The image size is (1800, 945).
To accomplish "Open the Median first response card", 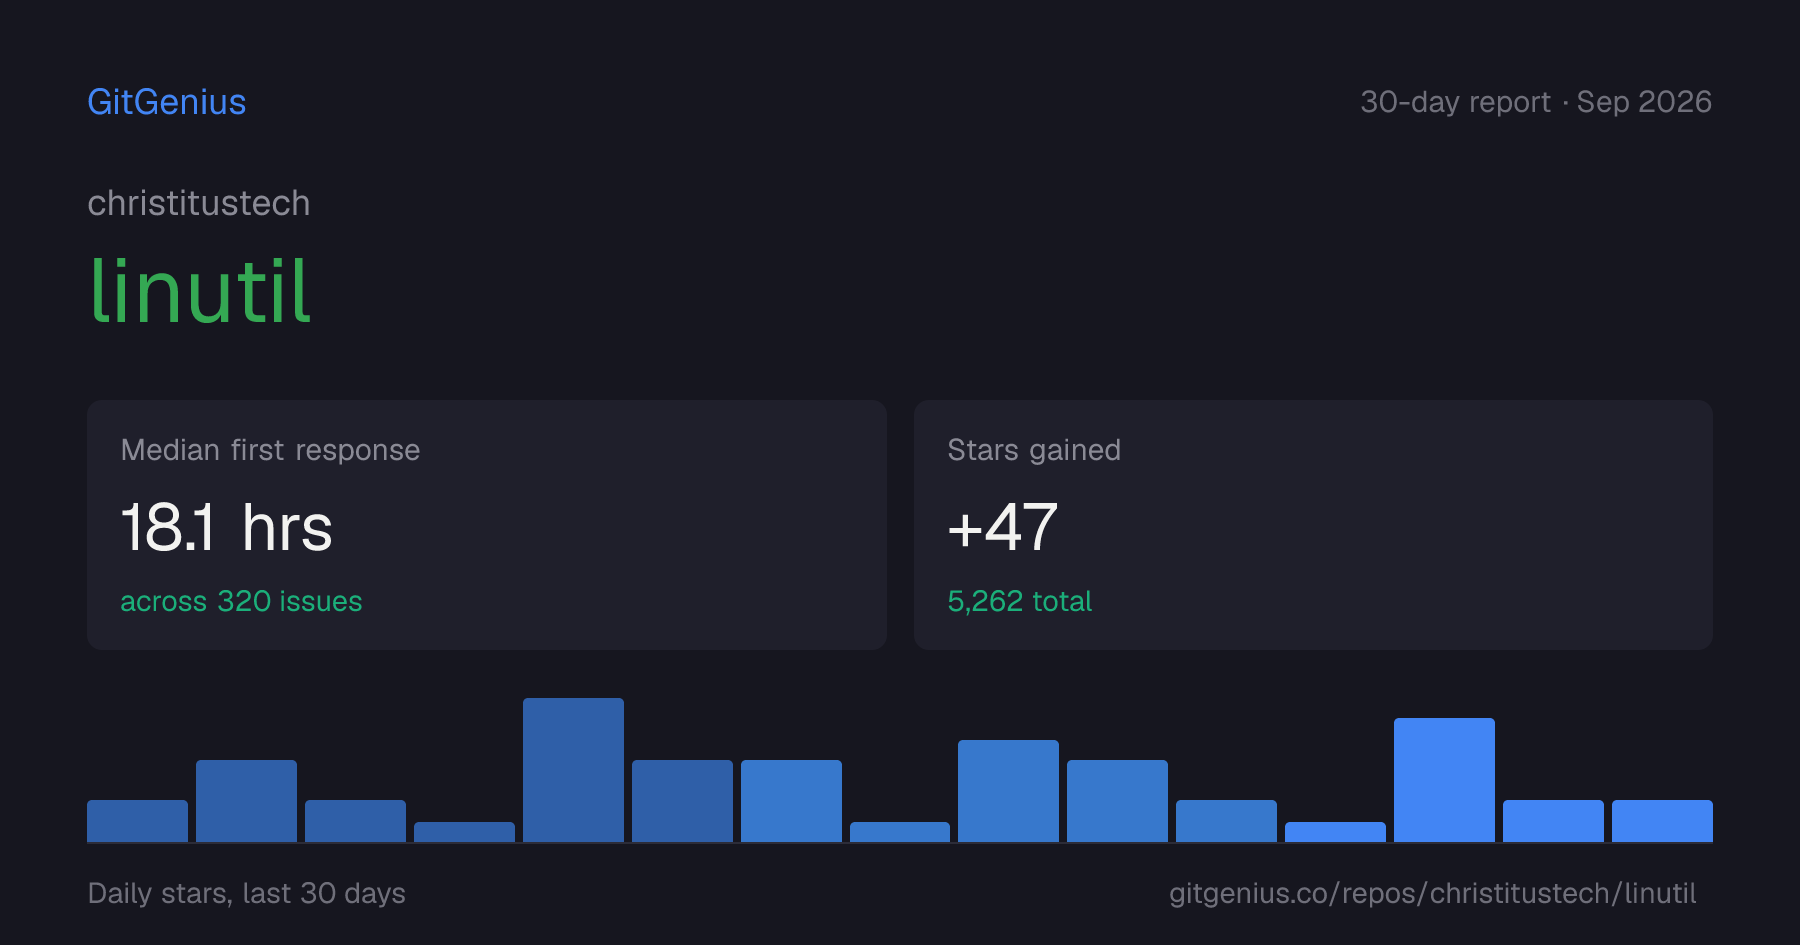I will [487, 525].
